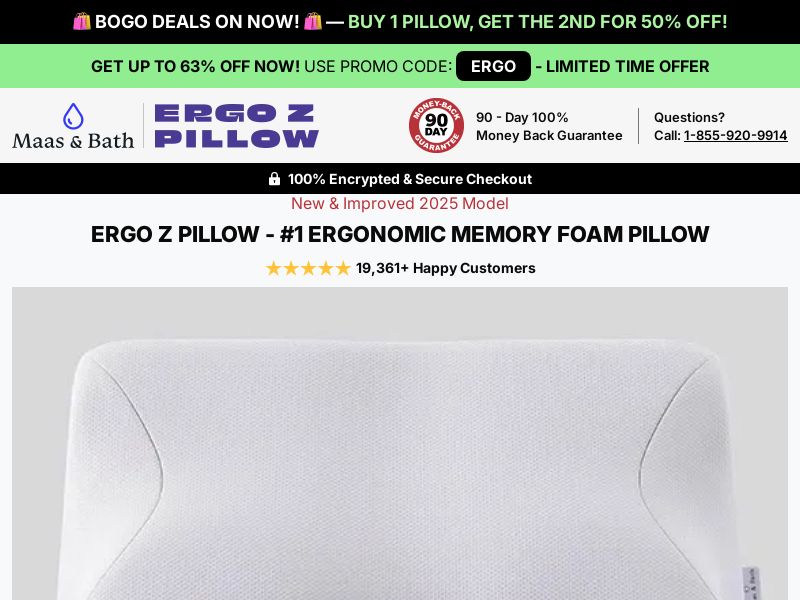Screen dimensions: 800x600
Task: Call the 1-855-920-9914 phone link
Action: click(x=735, y=135)
